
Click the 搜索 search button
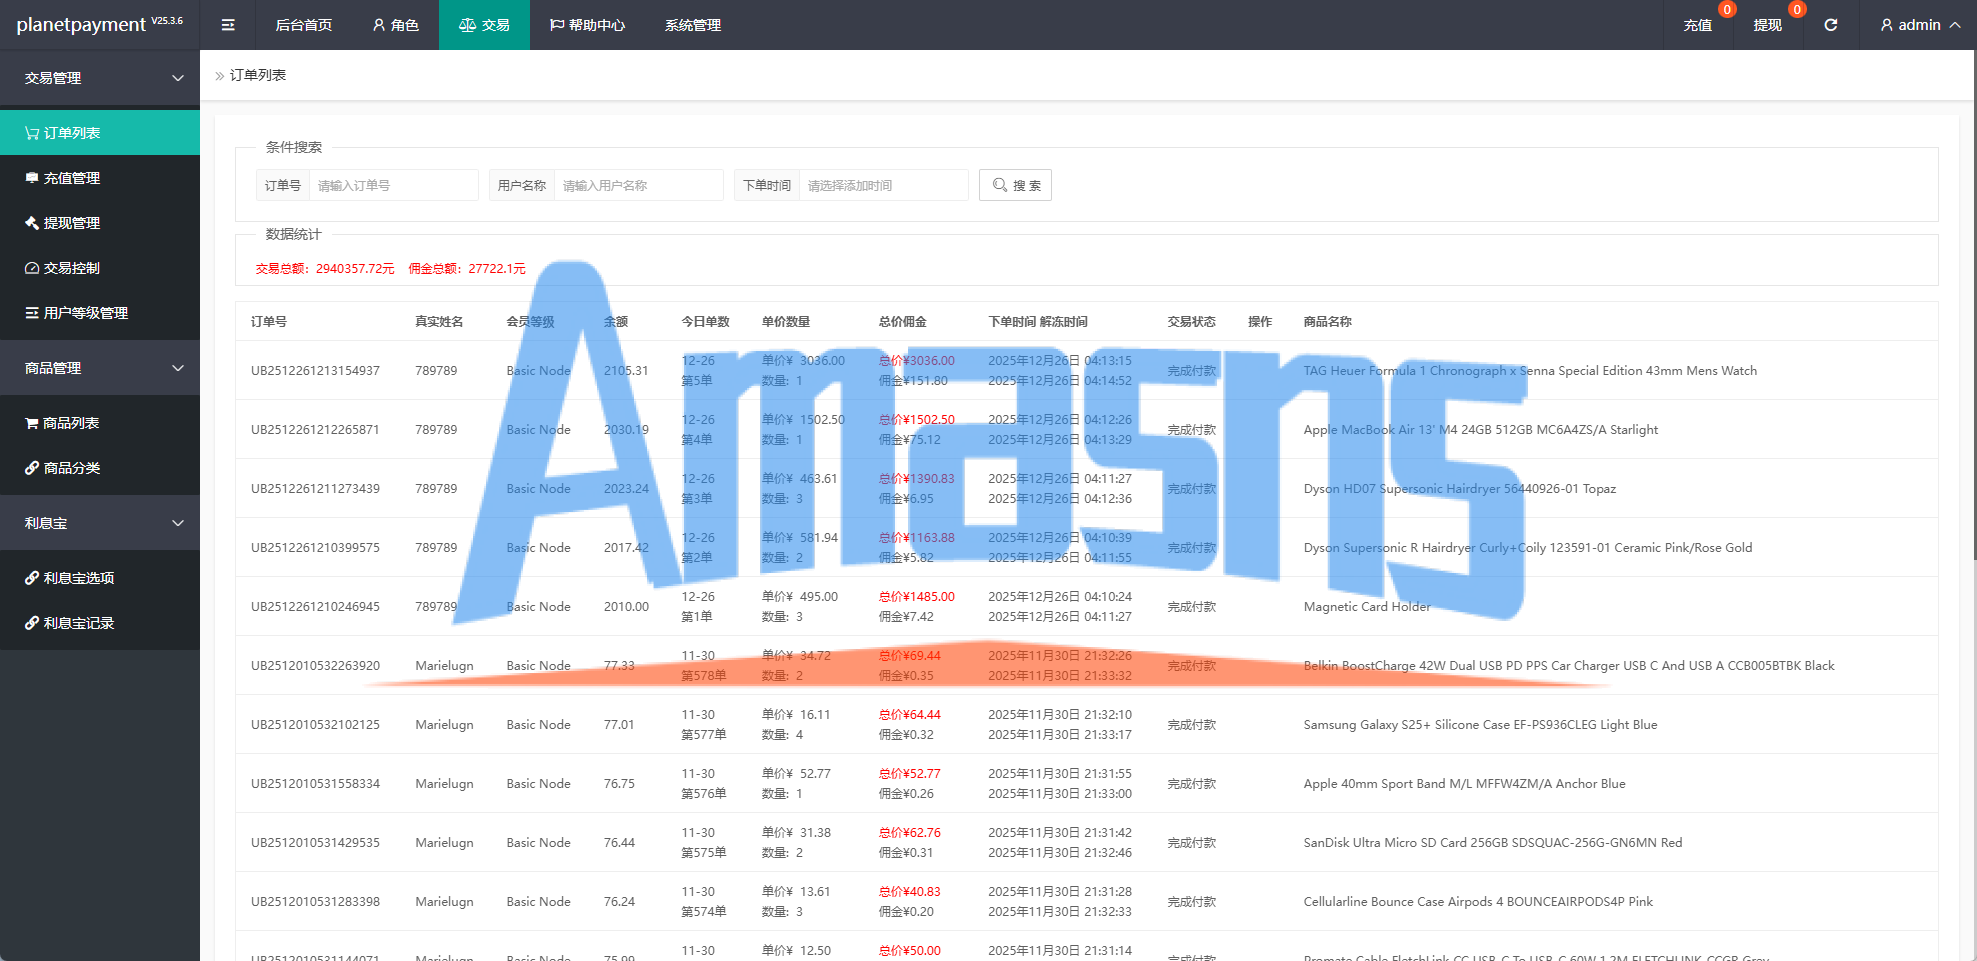pos(1015,185)
